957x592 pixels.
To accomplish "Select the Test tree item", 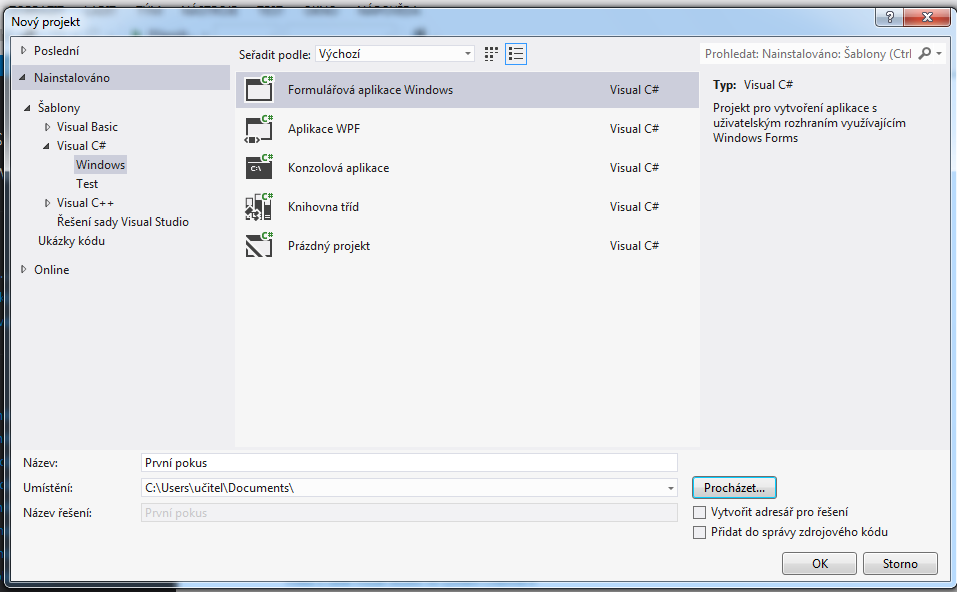I will [x=87, y=184].
